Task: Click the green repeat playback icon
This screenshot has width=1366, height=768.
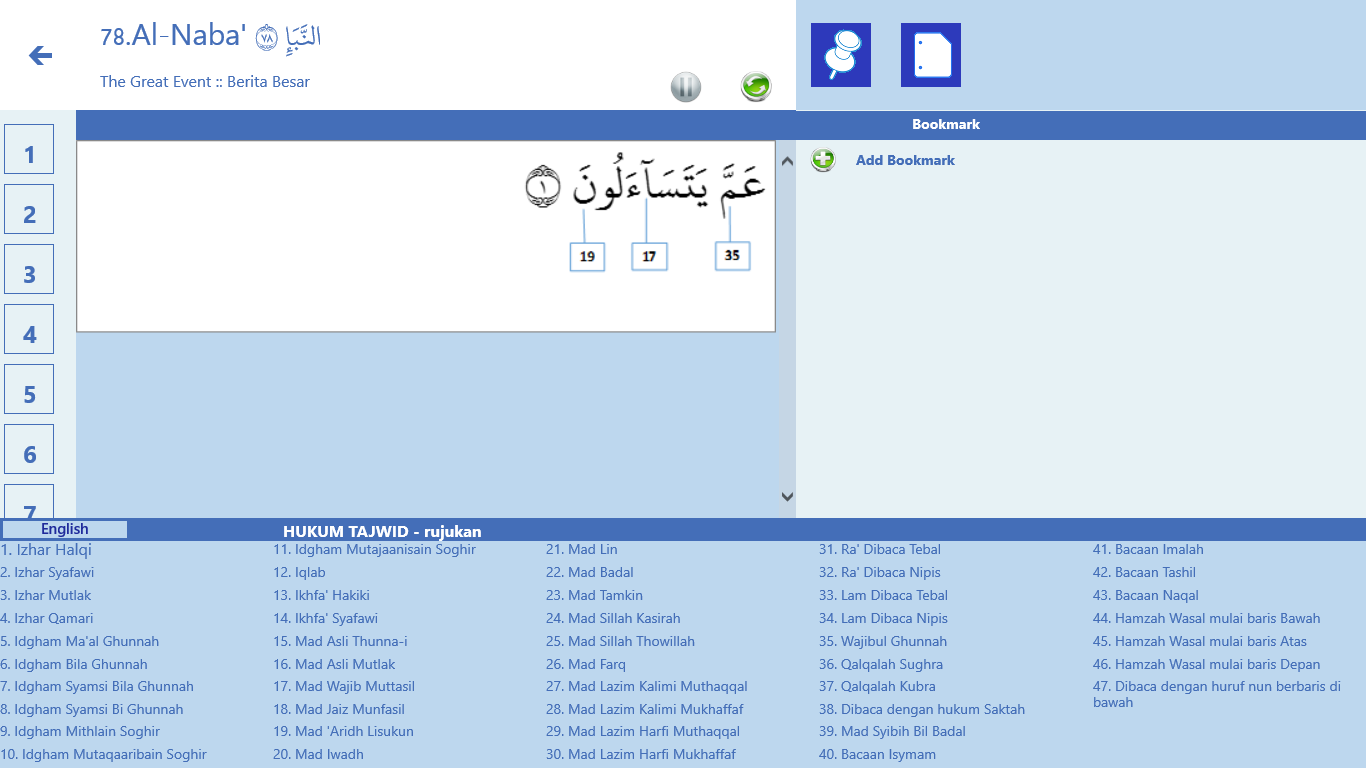Action: pyautogui.click(x=756, y=87)
